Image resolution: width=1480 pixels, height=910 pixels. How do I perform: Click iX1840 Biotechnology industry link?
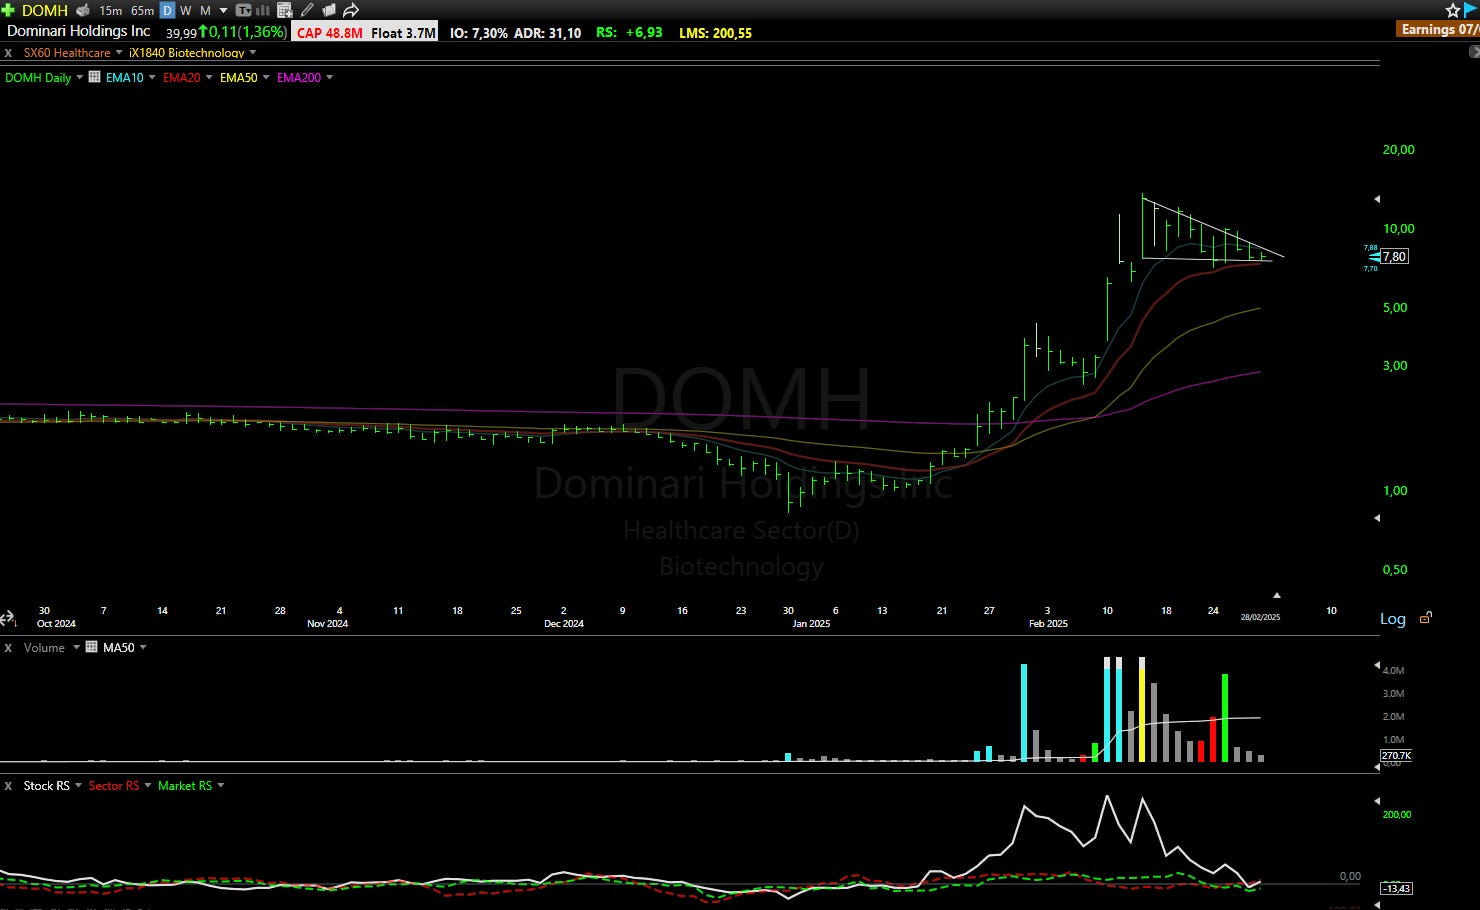click(187, 53)
